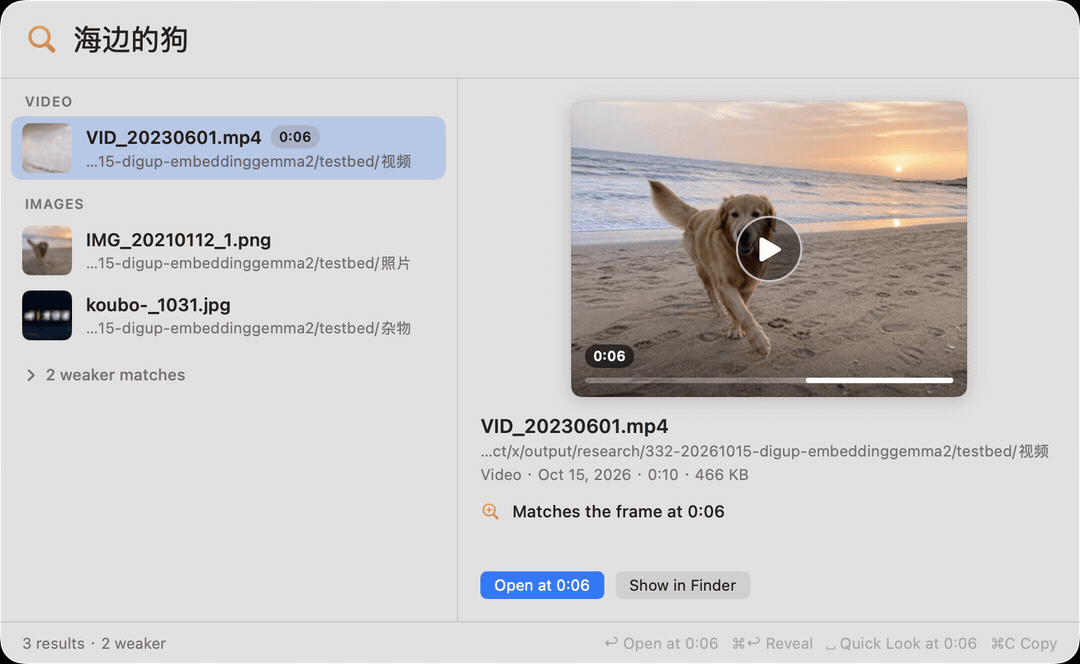The height and width of the screenshot is (664, 1080).
Task: Click the ⌘C Copy footer shortcut
Action: [1024, 643]
